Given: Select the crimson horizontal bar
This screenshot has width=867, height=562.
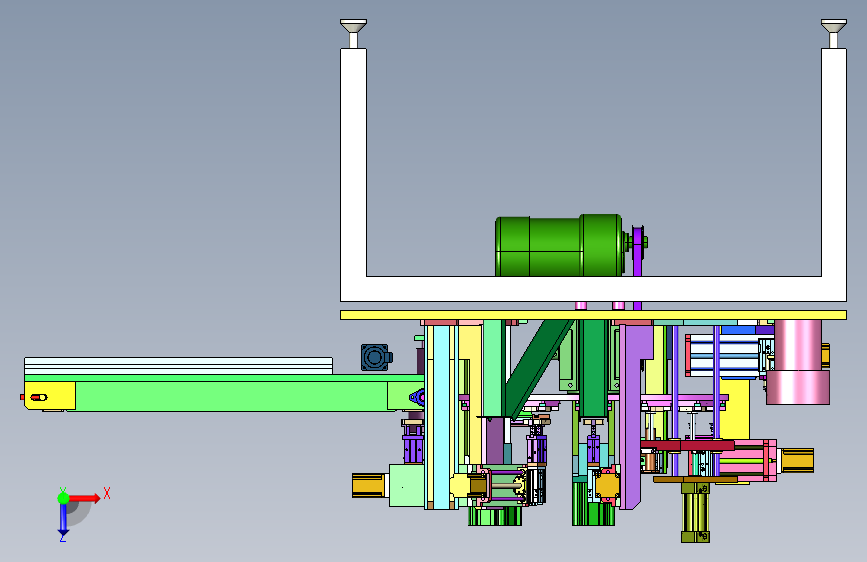Looking at the screenshot, I should pyautogui.click(x=687, y=445).
